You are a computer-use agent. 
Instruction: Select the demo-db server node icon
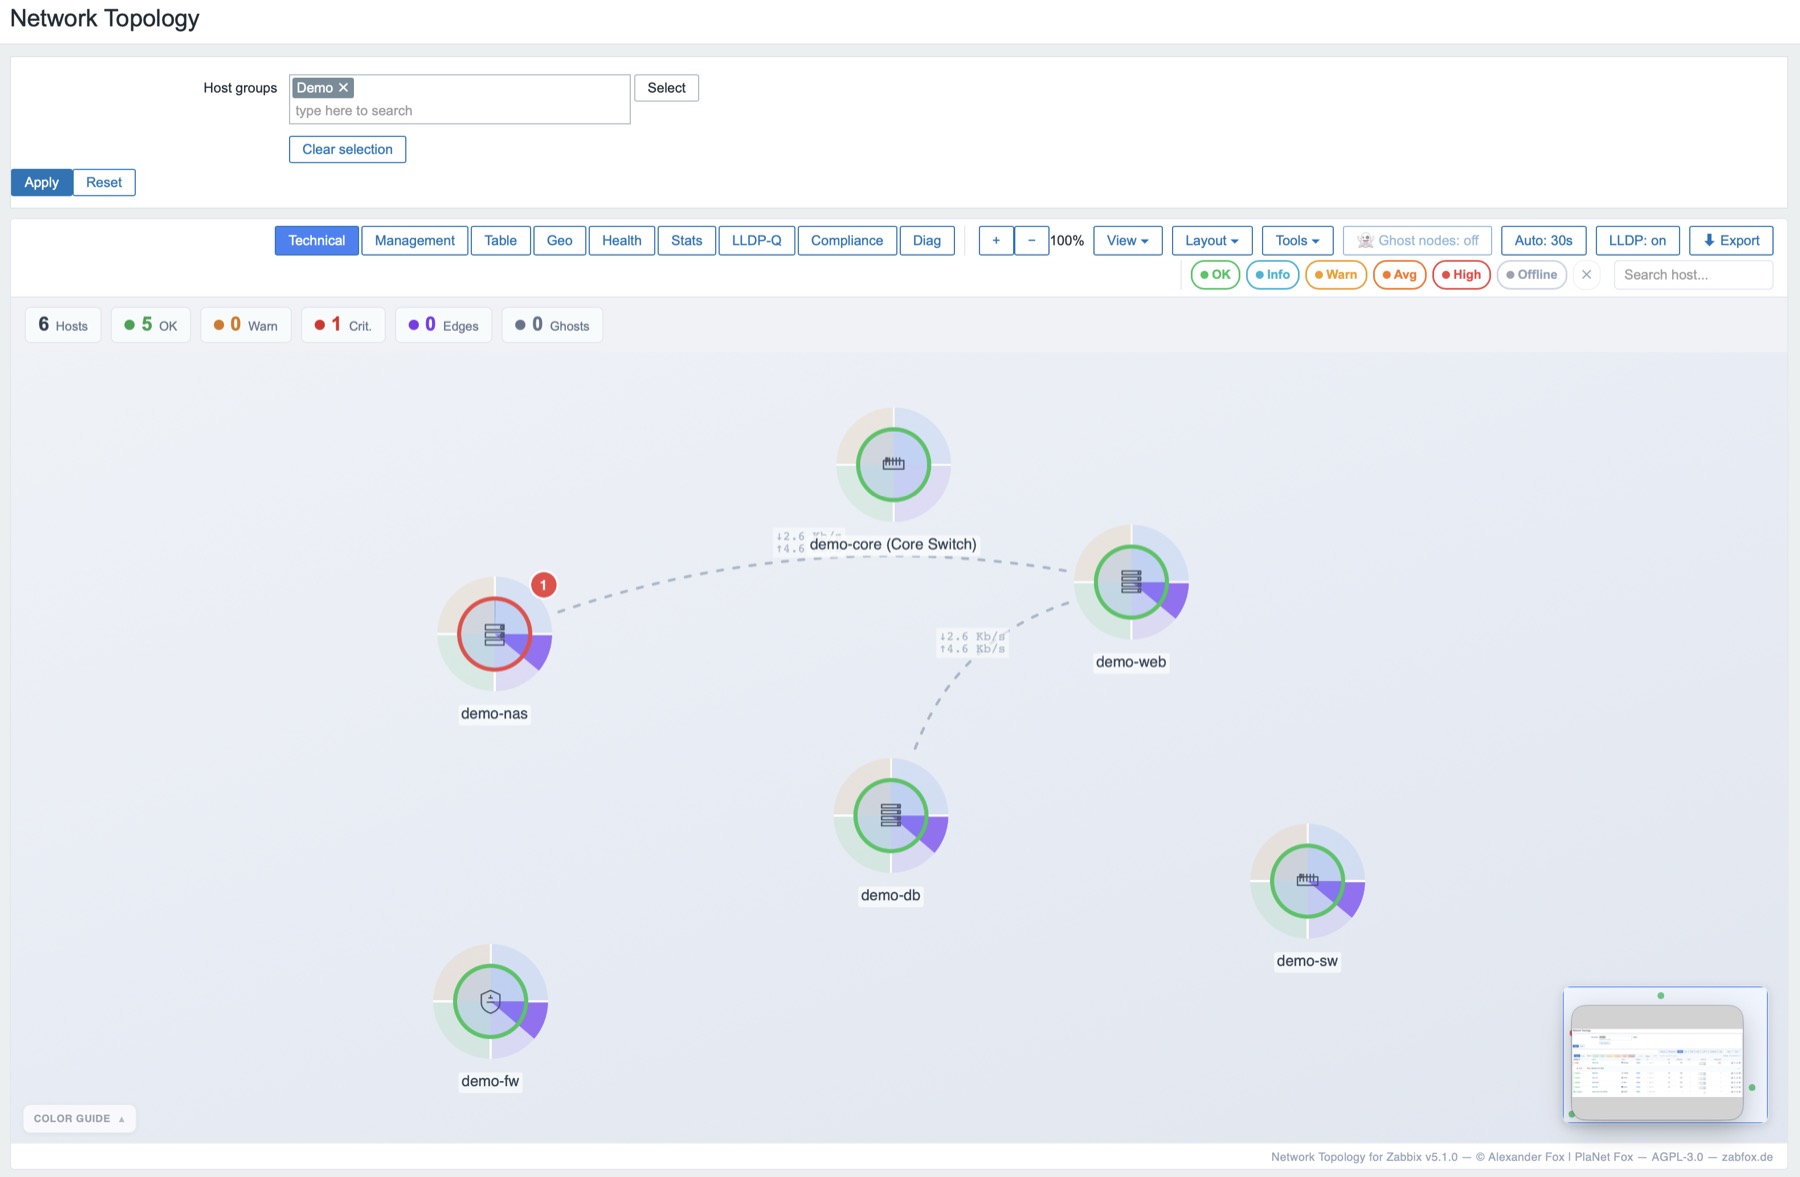point(890,815)
